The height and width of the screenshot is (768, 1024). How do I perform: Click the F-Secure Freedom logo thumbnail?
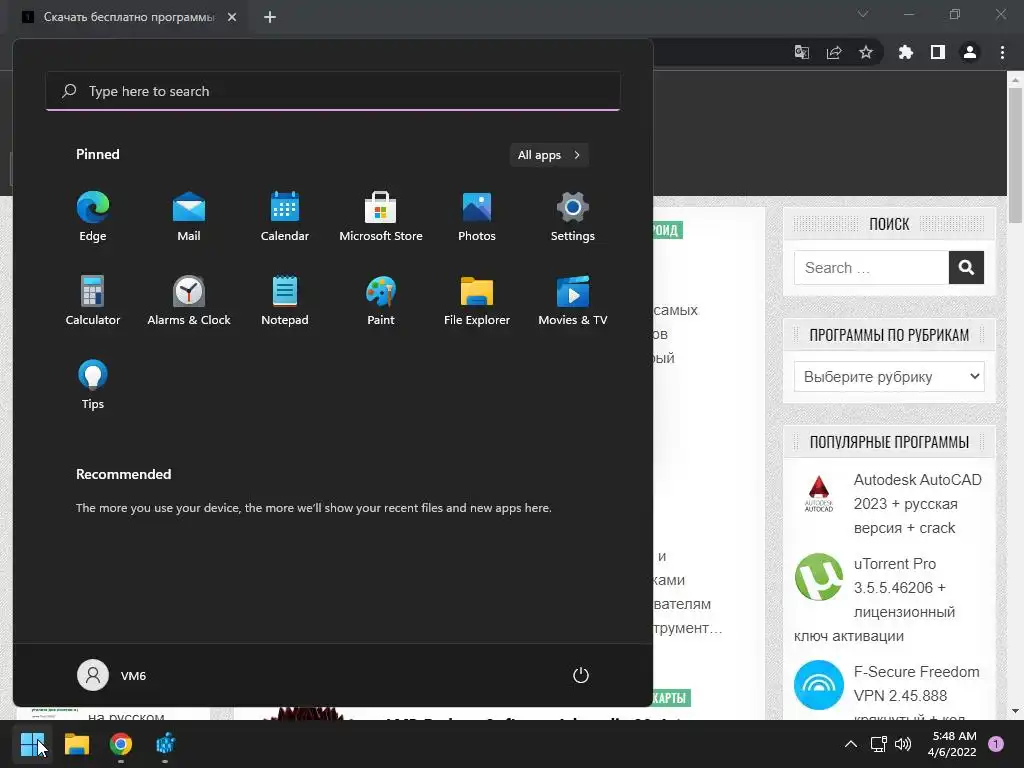click(x=819, y=684)
